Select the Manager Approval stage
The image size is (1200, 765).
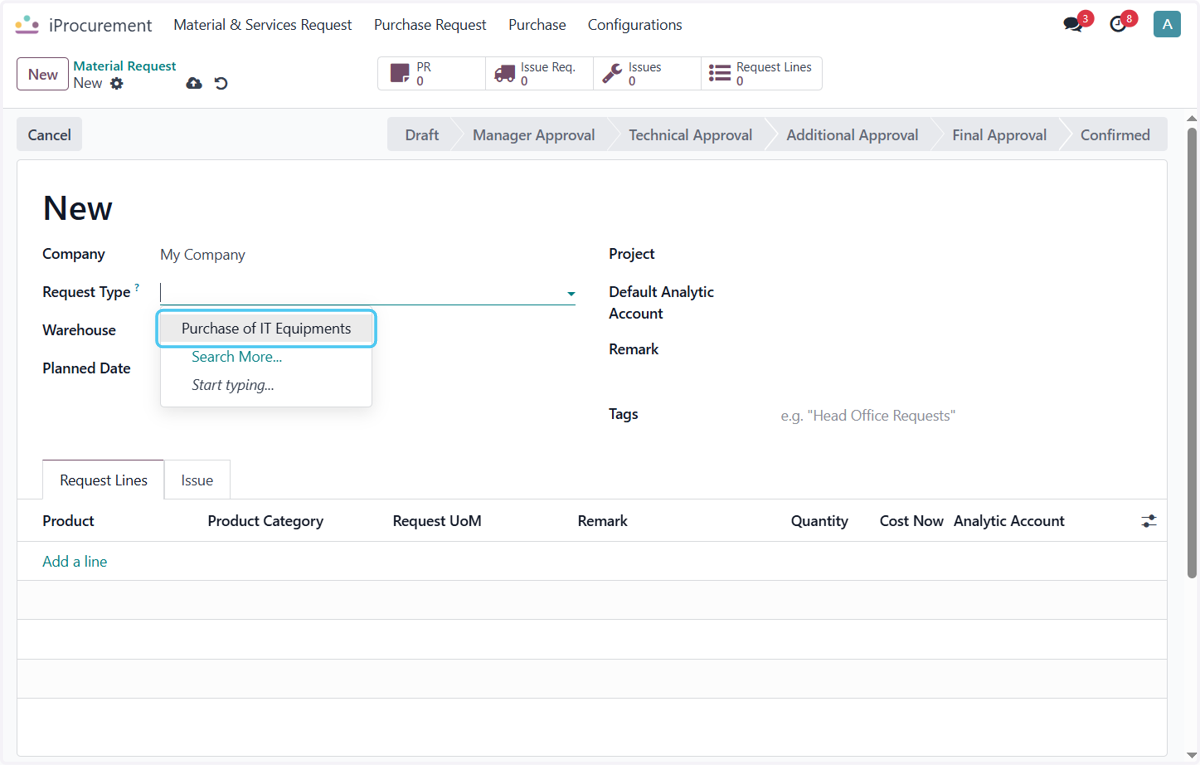pyautogui.click(x=533, y=135)
